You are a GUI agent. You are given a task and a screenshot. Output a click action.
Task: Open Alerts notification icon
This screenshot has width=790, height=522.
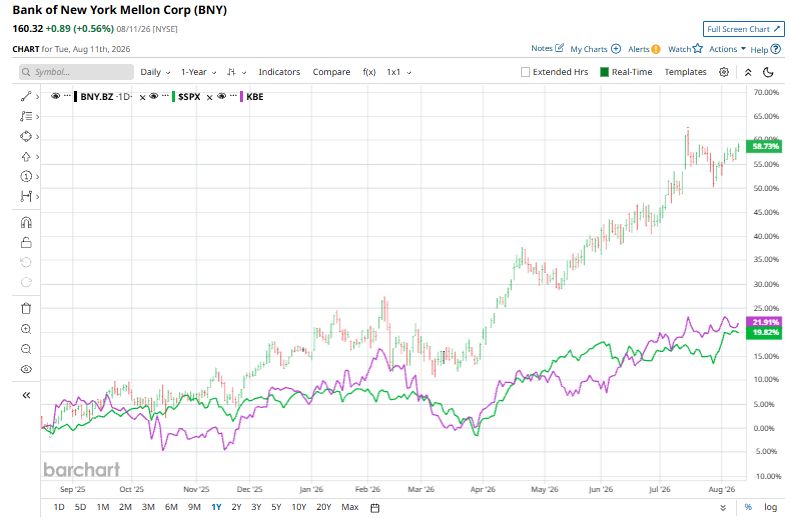(655, 49)
